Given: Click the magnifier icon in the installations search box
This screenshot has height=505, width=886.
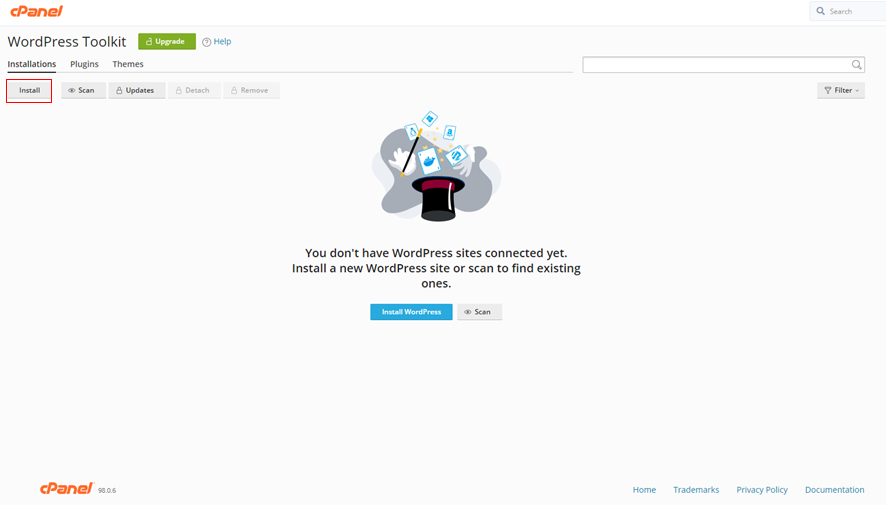Looking at the screenshot, I should coord(857,65).
